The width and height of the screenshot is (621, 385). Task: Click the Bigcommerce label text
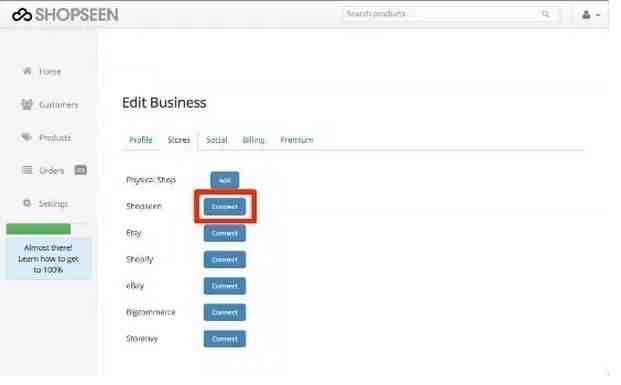pyautogui.click(x=151, y=312)
